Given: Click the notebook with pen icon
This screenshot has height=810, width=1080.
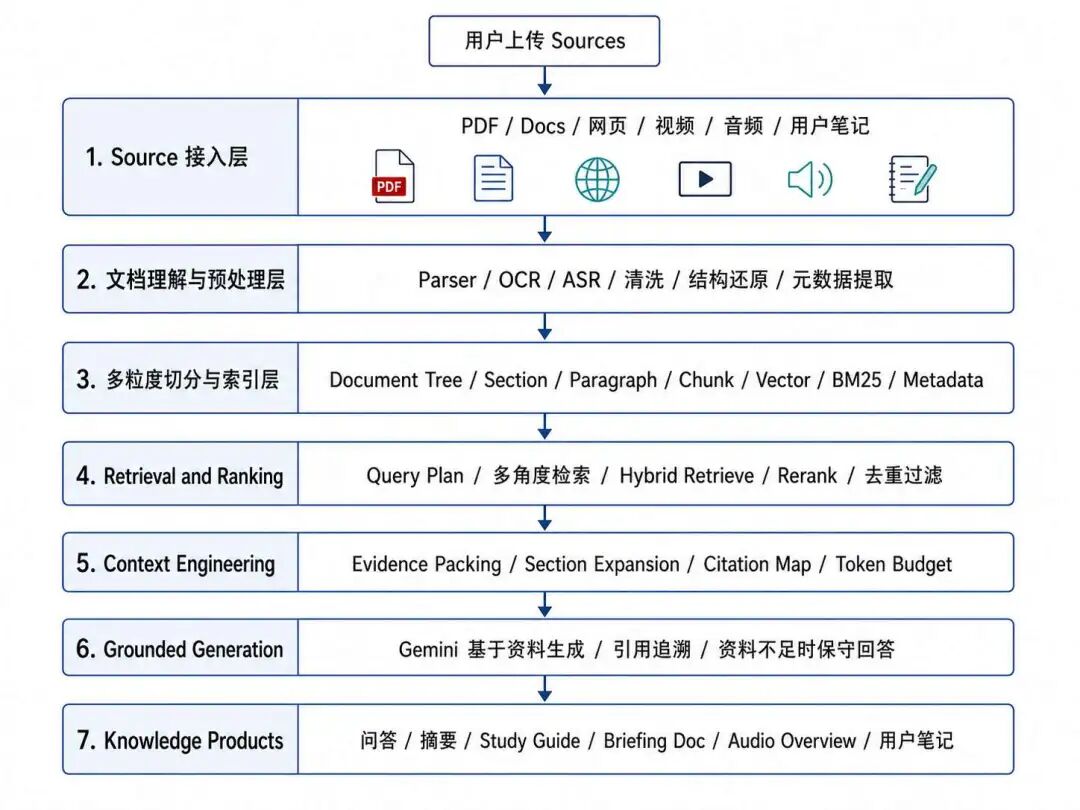Looking at the screenshot, I should click(913, 179).
